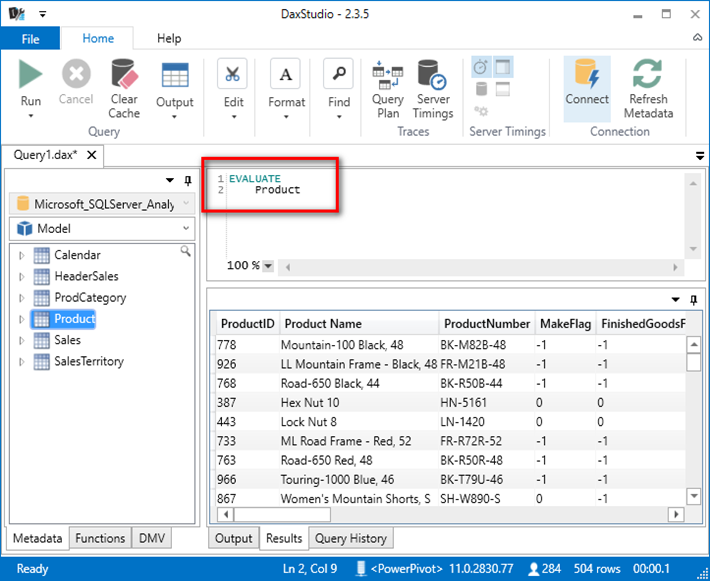710x581 pixels.
Task: Click the results grid scroll-down arrow
Action: click(x=693, y=496)
